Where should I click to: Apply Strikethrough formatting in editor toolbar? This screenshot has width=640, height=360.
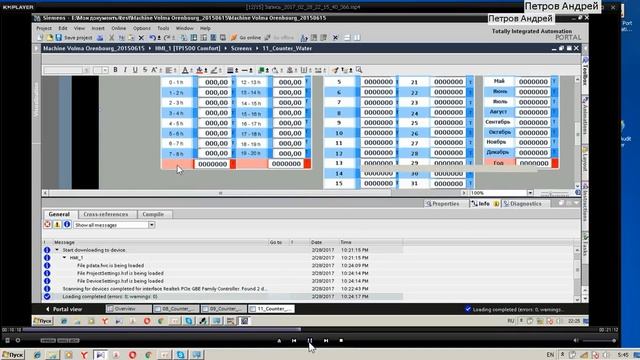pyautogui.click(x=145, y=70)
